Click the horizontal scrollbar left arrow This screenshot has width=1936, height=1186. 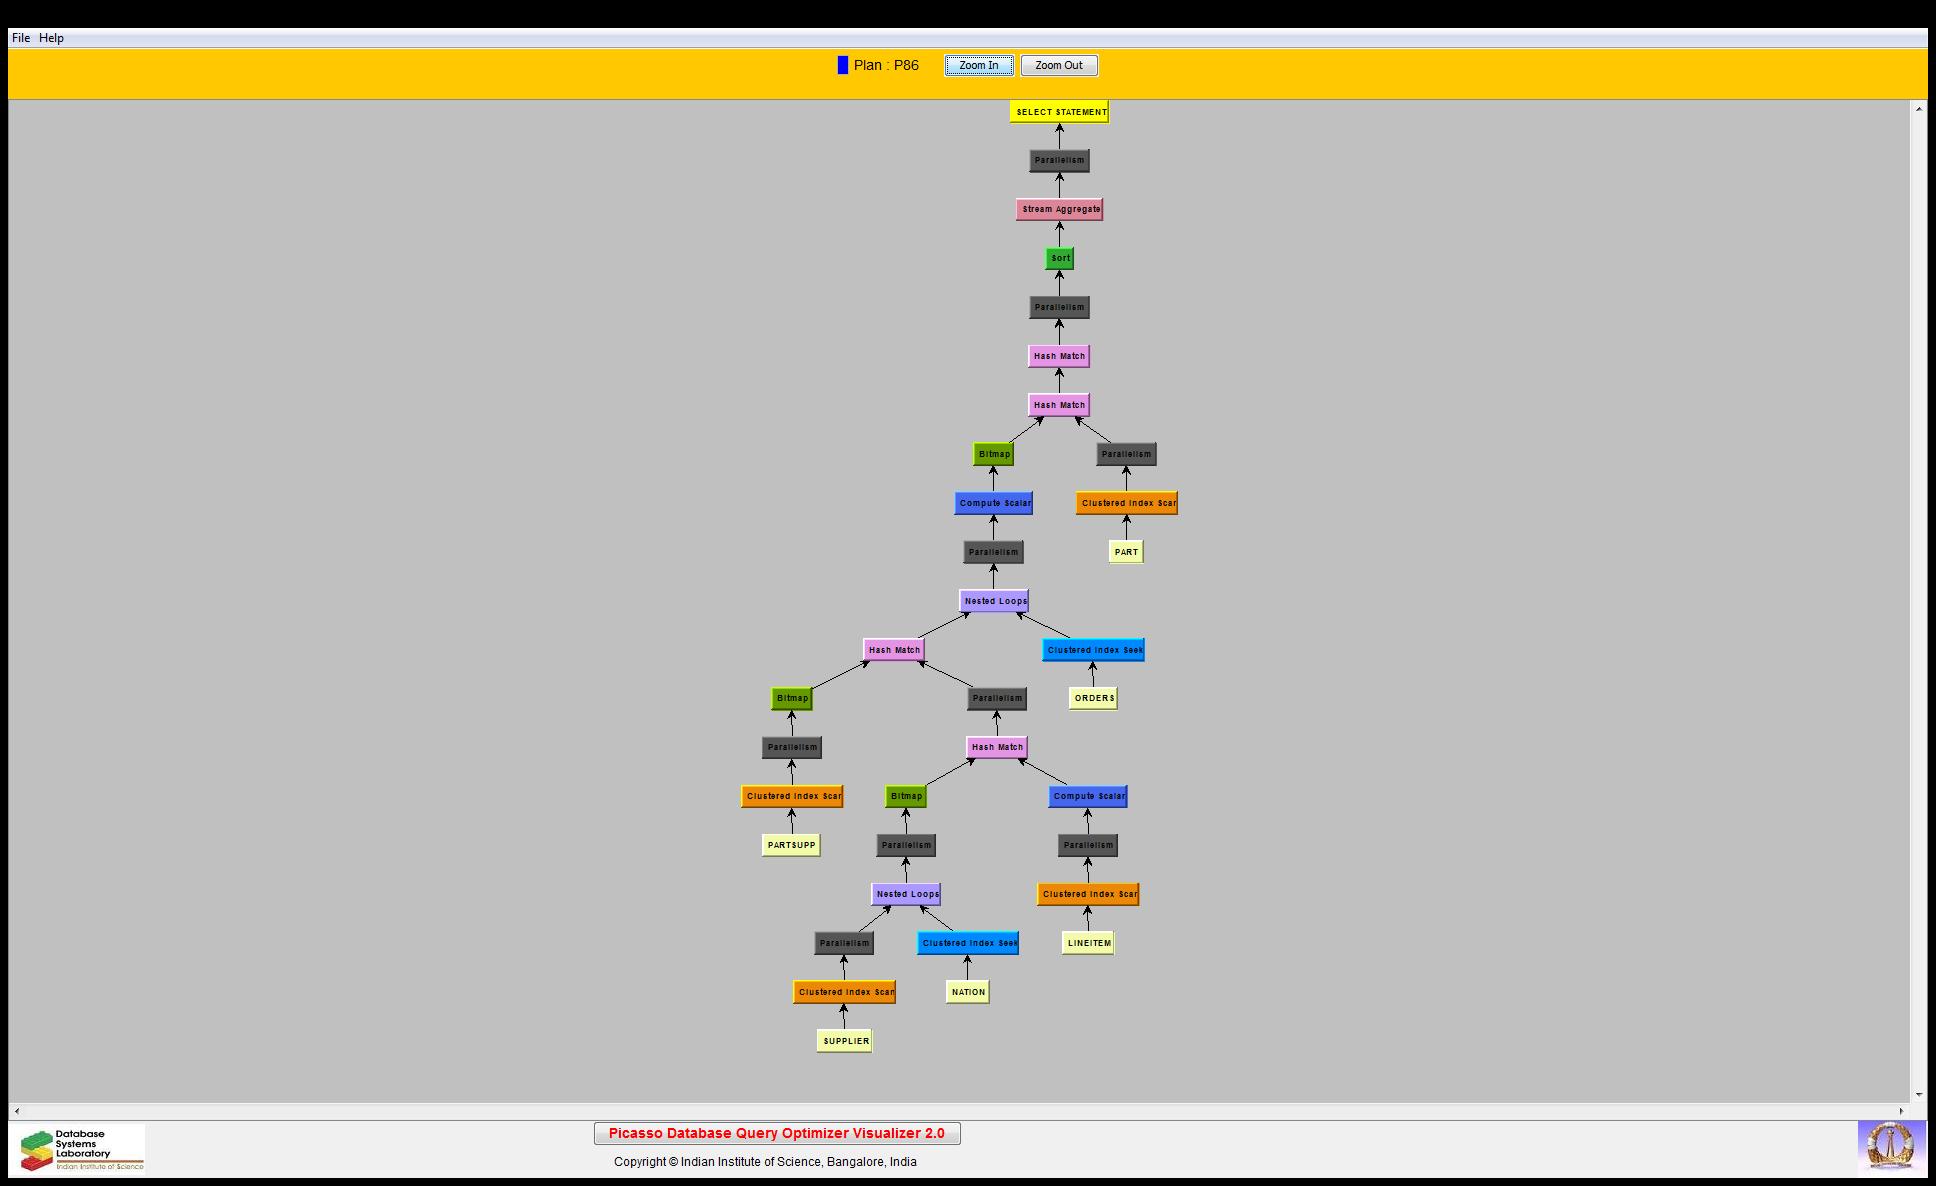tap(17, 1111)
